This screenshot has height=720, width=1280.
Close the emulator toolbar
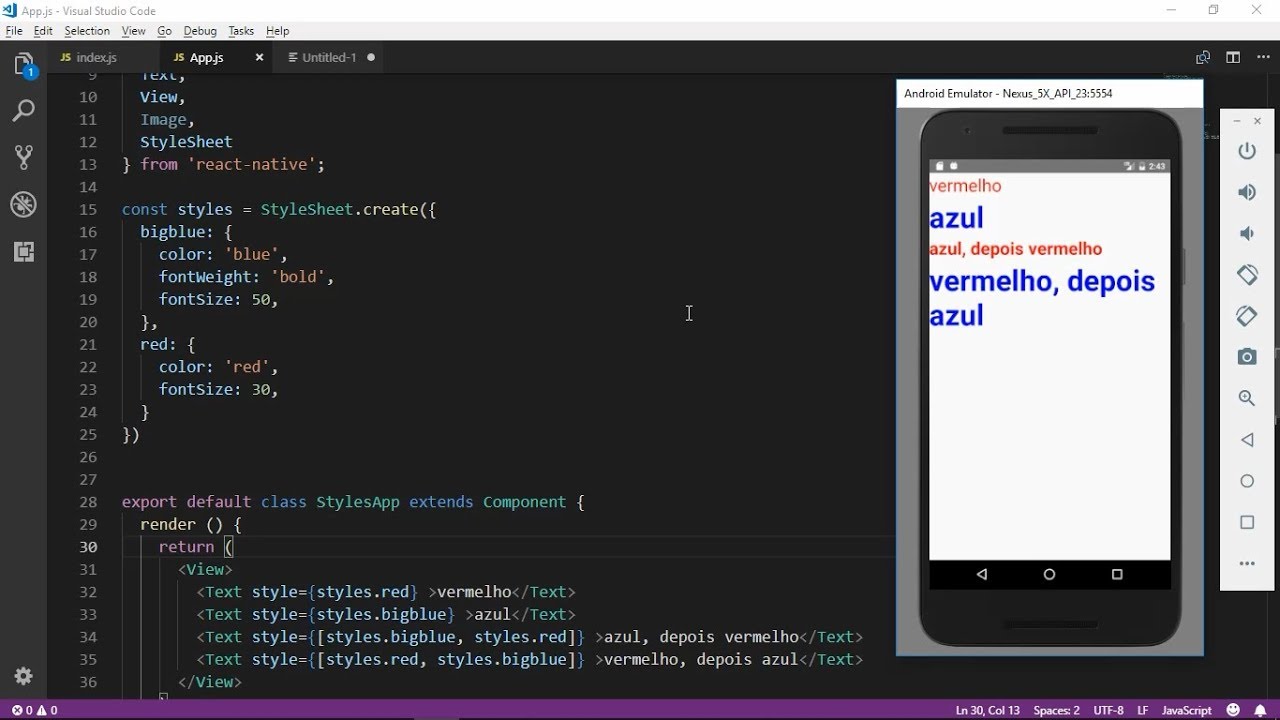(x=1258, y=121)
